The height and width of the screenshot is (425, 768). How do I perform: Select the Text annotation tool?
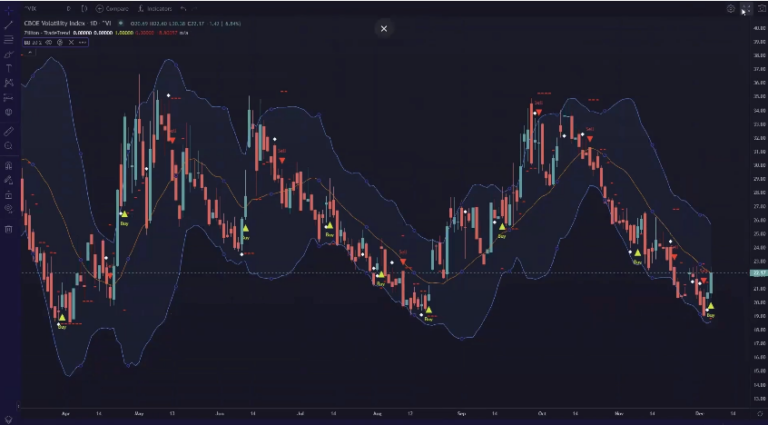coord(8,68)
